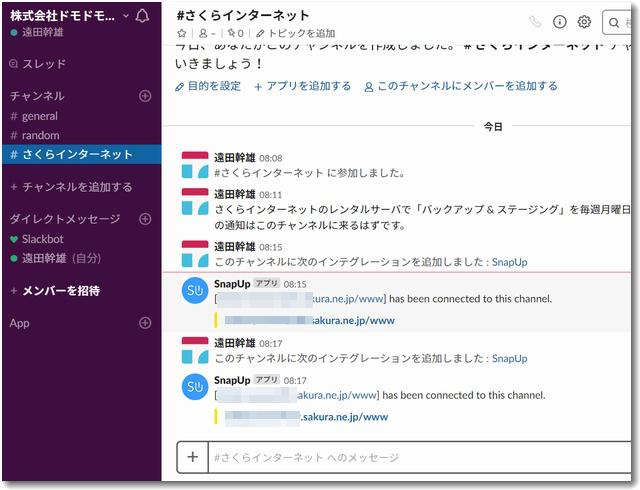Viewport: 640px width, 490px height.
Task: Open channel settings gear icon
Action: click(585, 21)
